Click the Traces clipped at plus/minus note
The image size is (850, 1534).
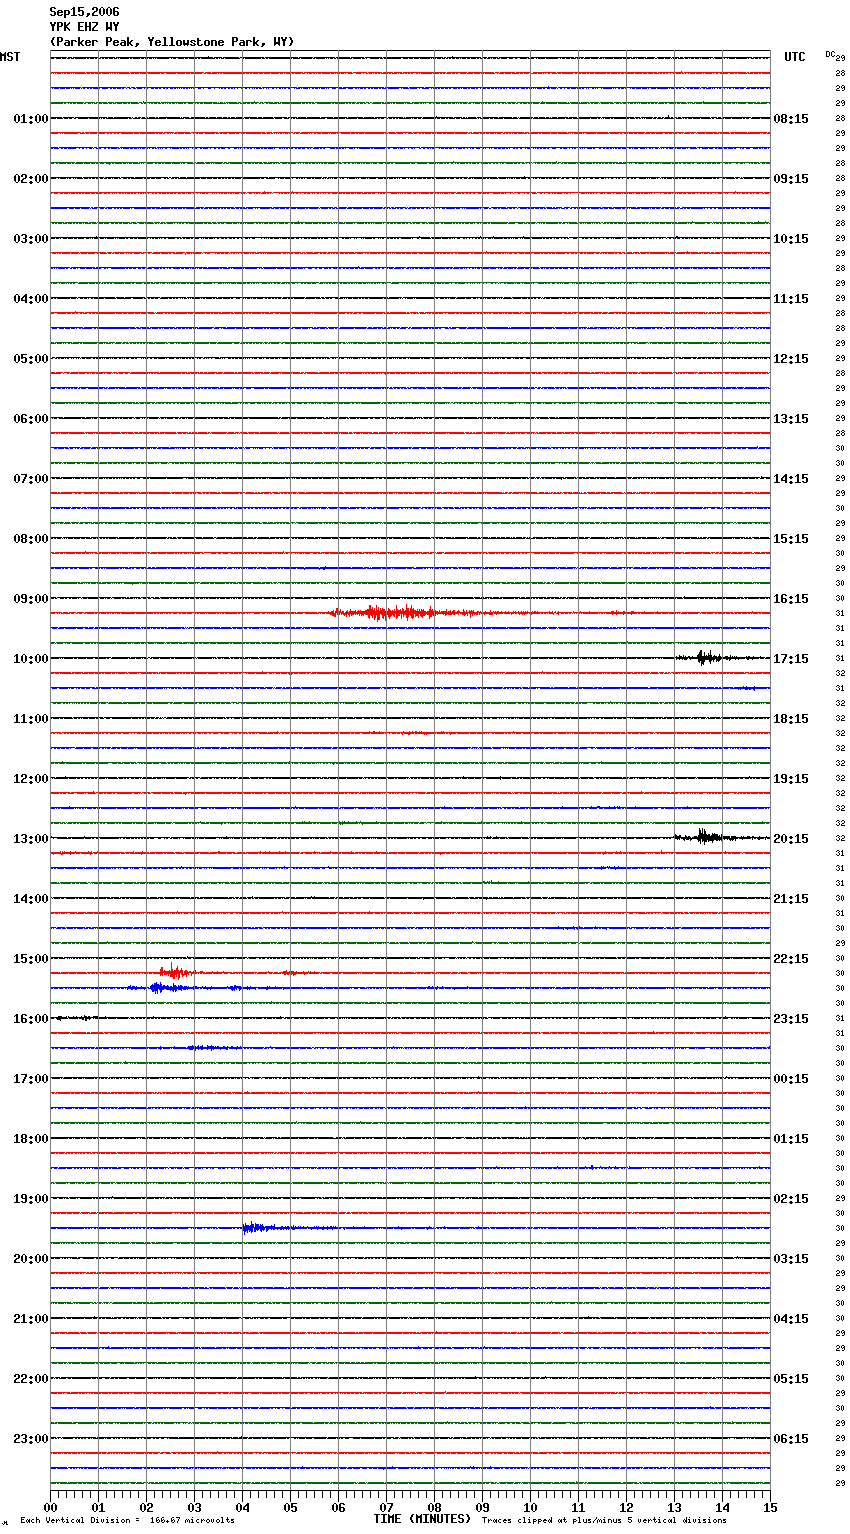(604, 1521)
